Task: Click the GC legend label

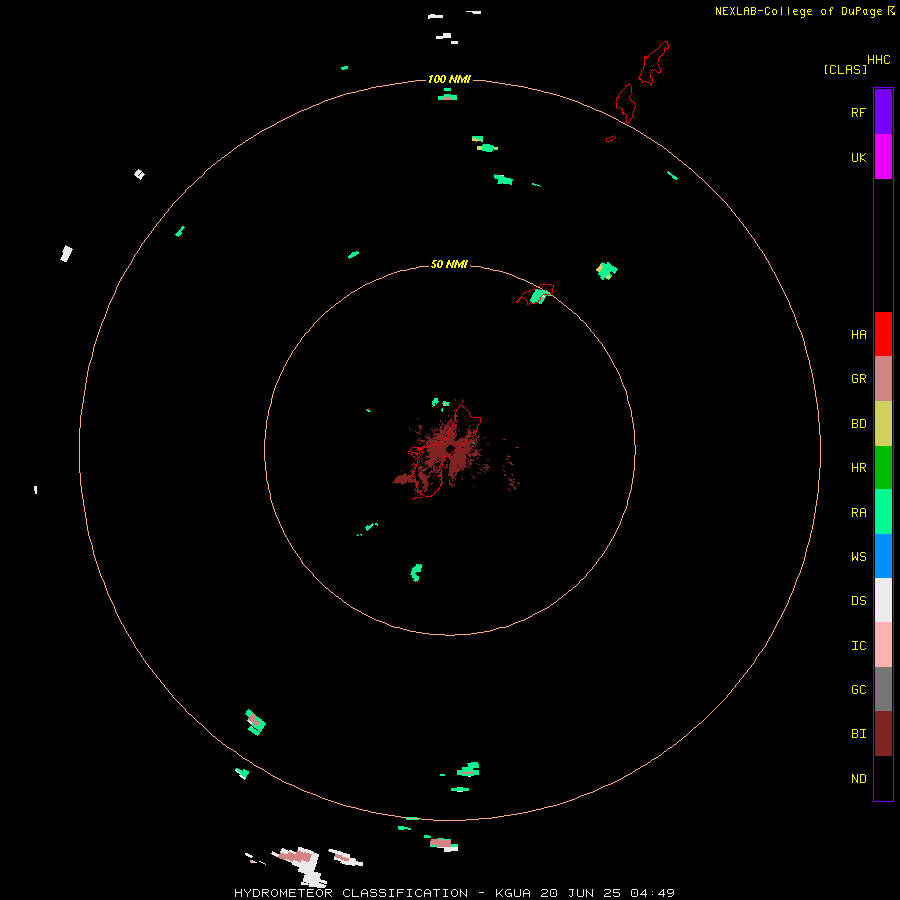Action: (x=858, y=690)
